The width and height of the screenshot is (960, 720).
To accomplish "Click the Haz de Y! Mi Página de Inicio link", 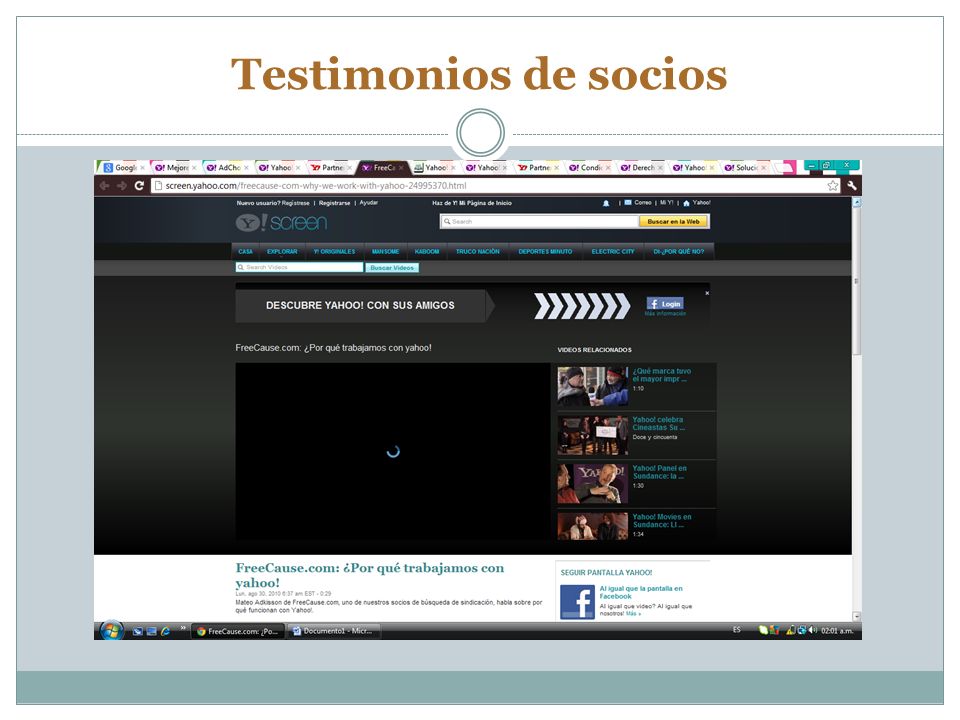I will [x=471, y=203].
